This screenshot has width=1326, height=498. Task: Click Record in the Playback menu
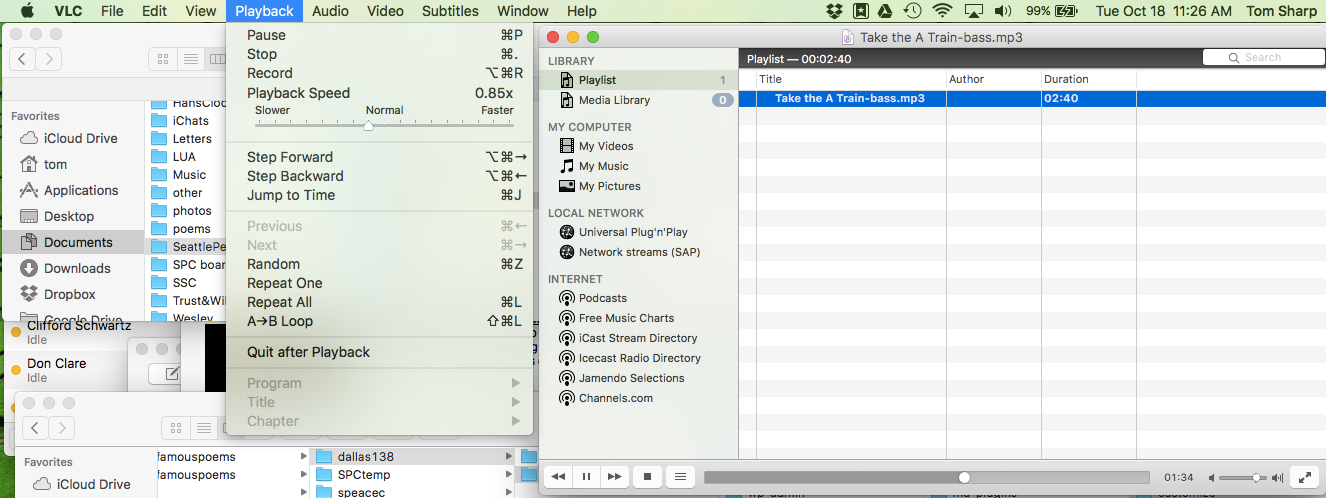coord(270,73)
